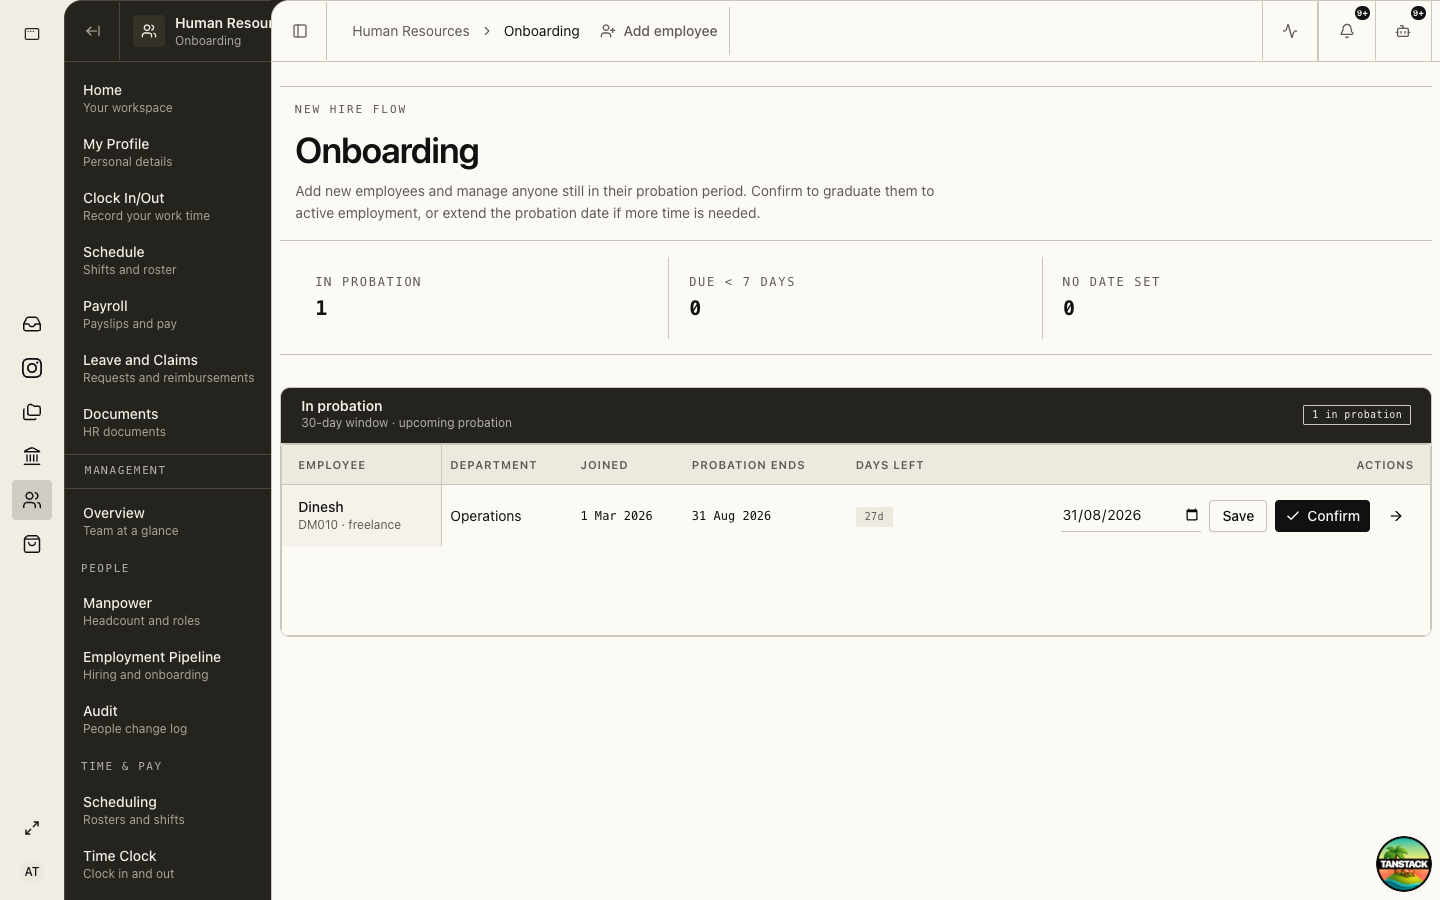Open Dinesh's row arrow for details
The width and height of the screenshot is (1440, 900).
(1396, 516)
